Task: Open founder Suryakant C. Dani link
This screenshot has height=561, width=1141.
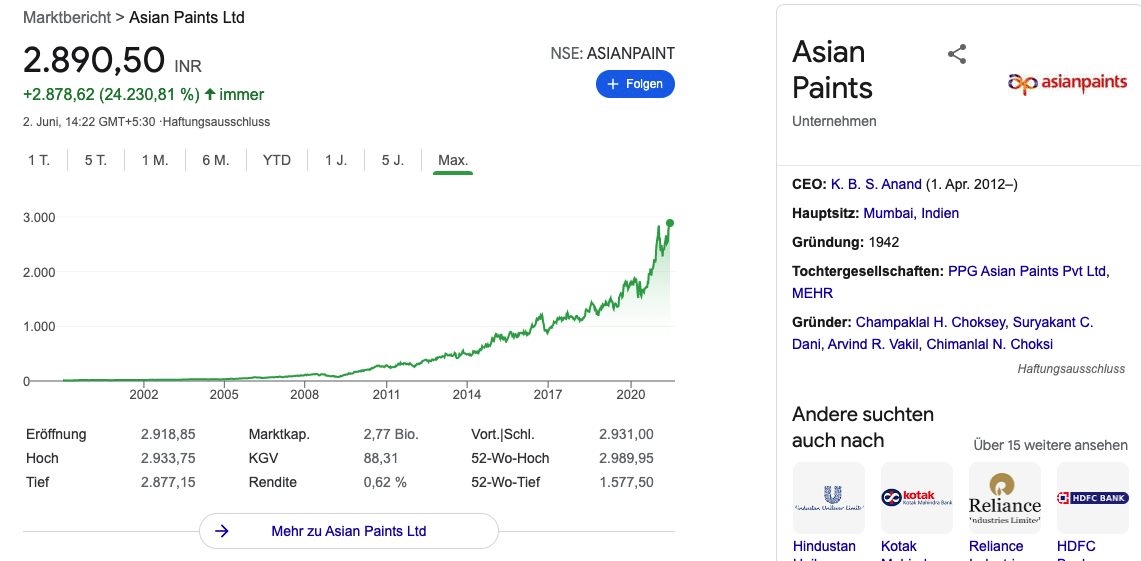Action: click(x=942, y=333)
